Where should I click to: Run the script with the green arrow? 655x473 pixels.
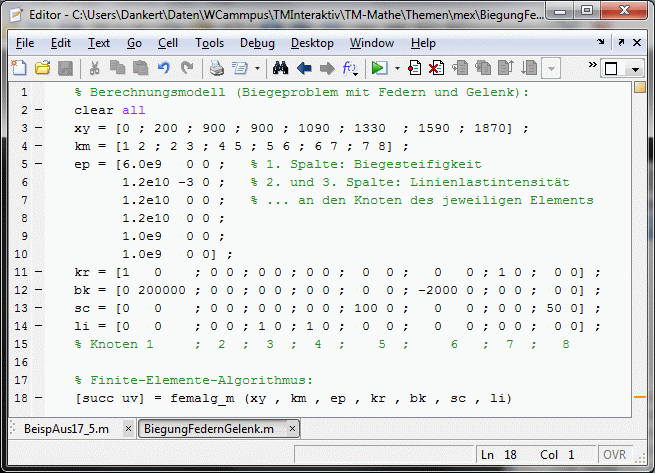378,68
